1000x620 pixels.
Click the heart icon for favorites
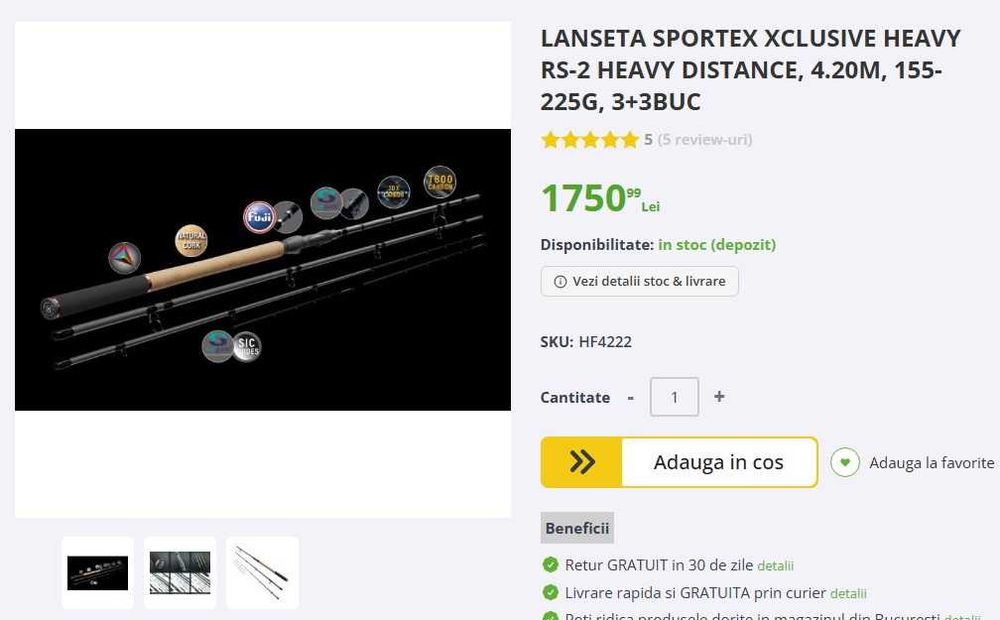click(845, 462)
